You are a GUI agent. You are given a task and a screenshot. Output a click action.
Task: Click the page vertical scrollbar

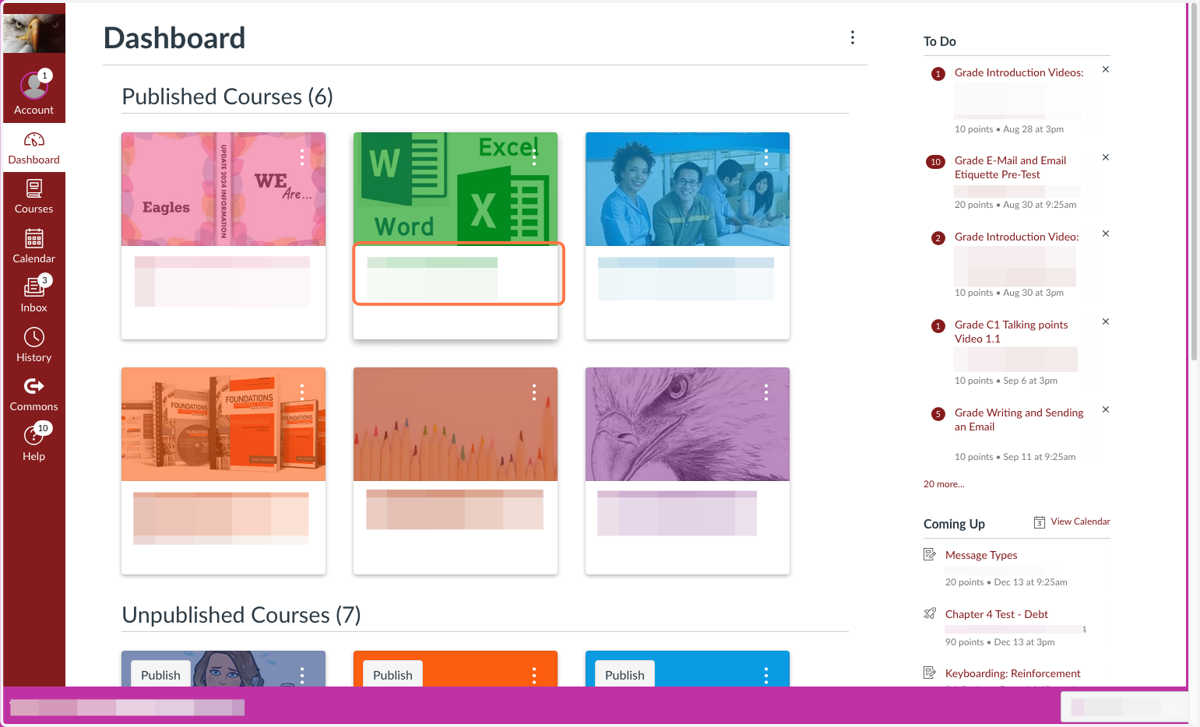pos(1192,180)
